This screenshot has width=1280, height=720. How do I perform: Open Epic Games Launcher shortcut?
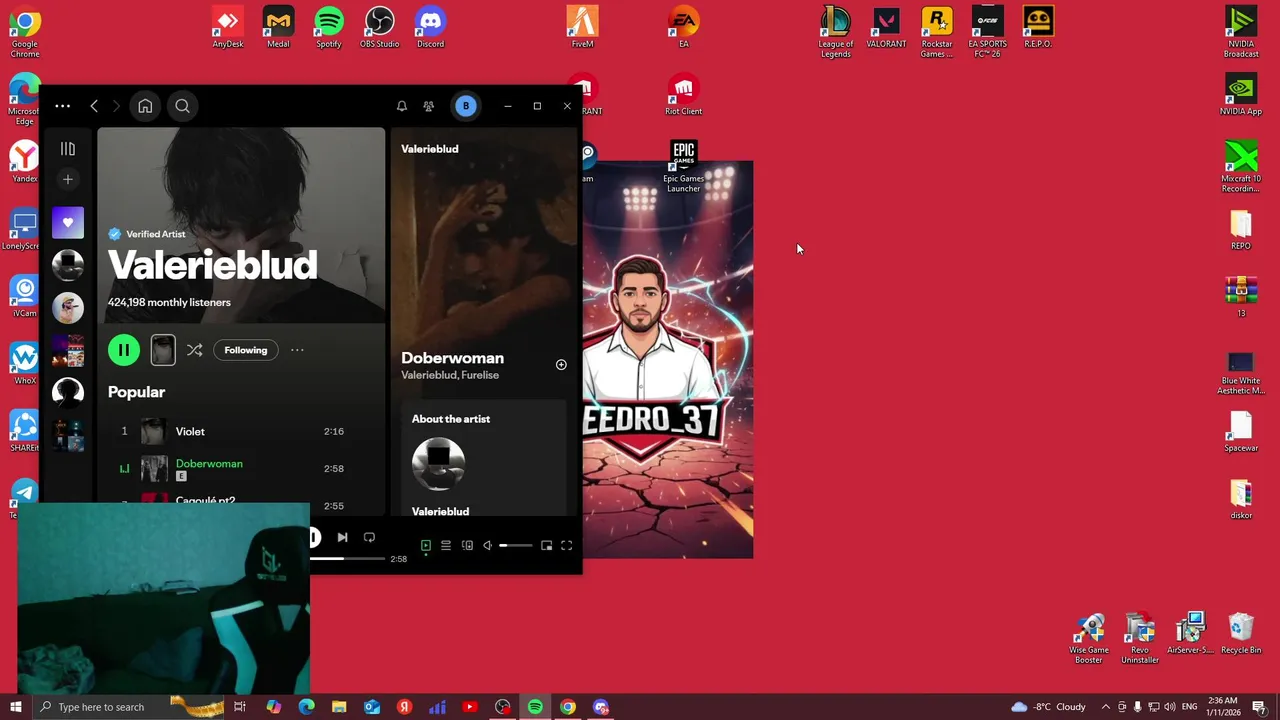(684, 166)
